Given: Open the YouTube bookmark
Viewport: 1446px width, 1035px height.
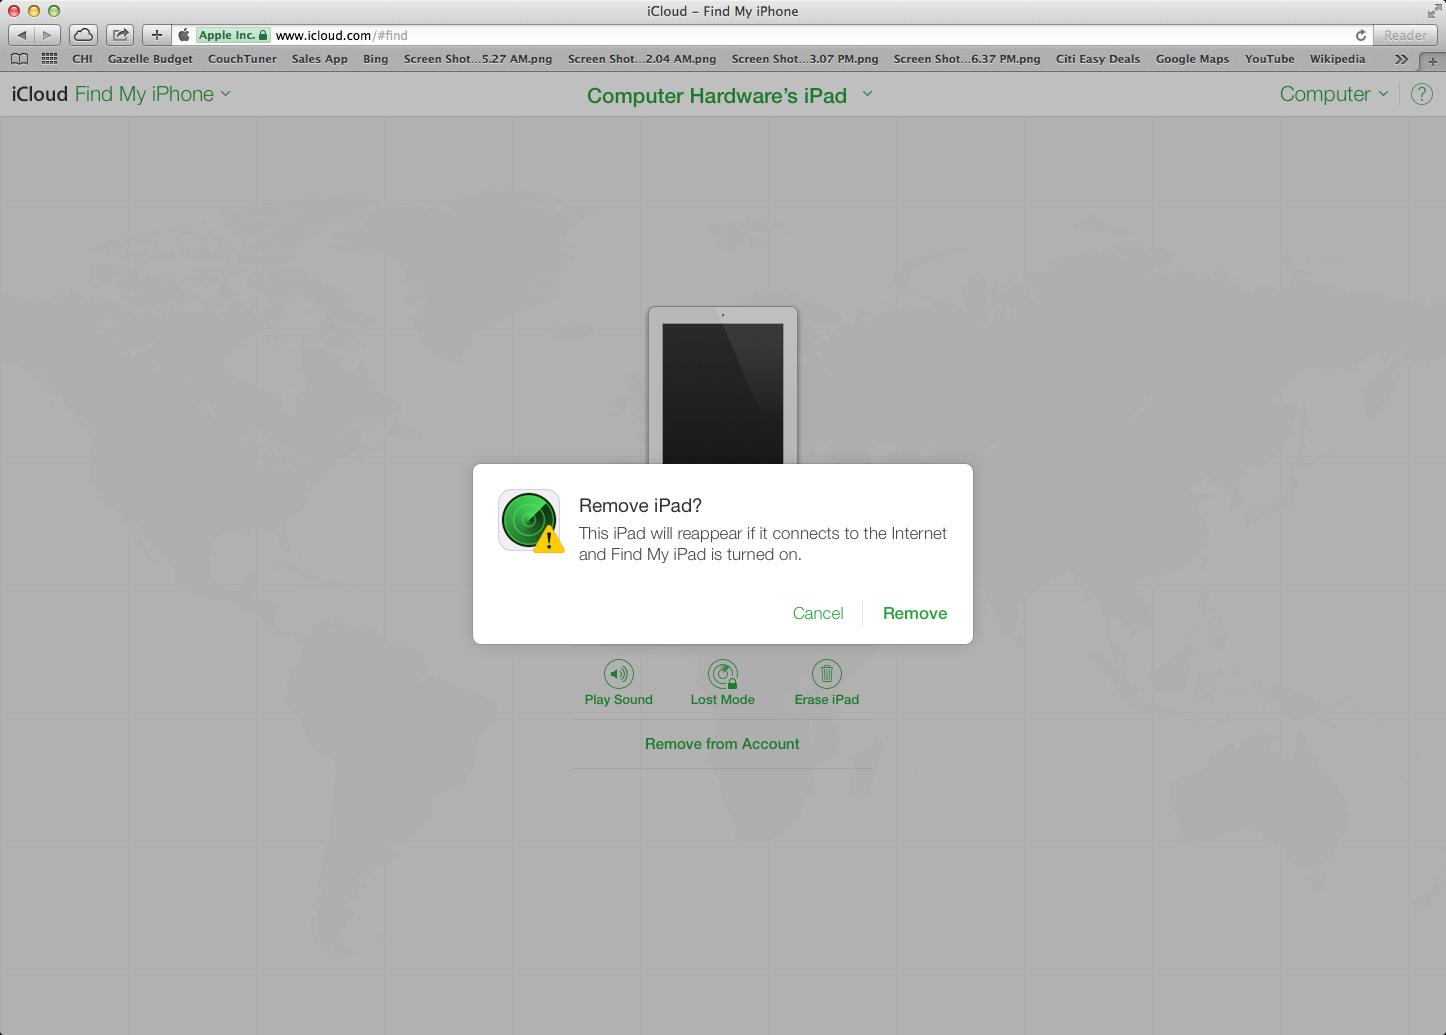Looking at the screenshot, I should [x=1270, y=59].
